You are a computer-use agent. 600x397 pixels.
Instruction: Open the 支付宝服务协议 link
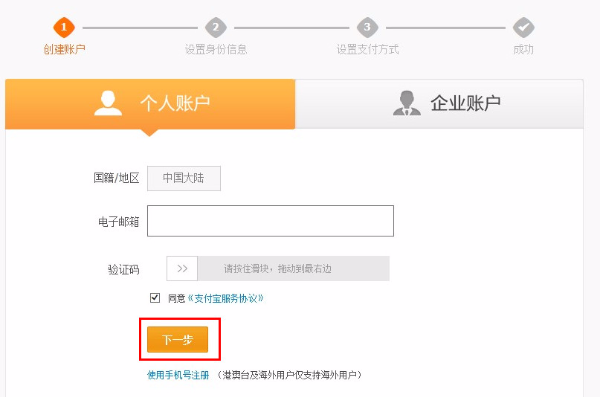[x=225, y=298]
